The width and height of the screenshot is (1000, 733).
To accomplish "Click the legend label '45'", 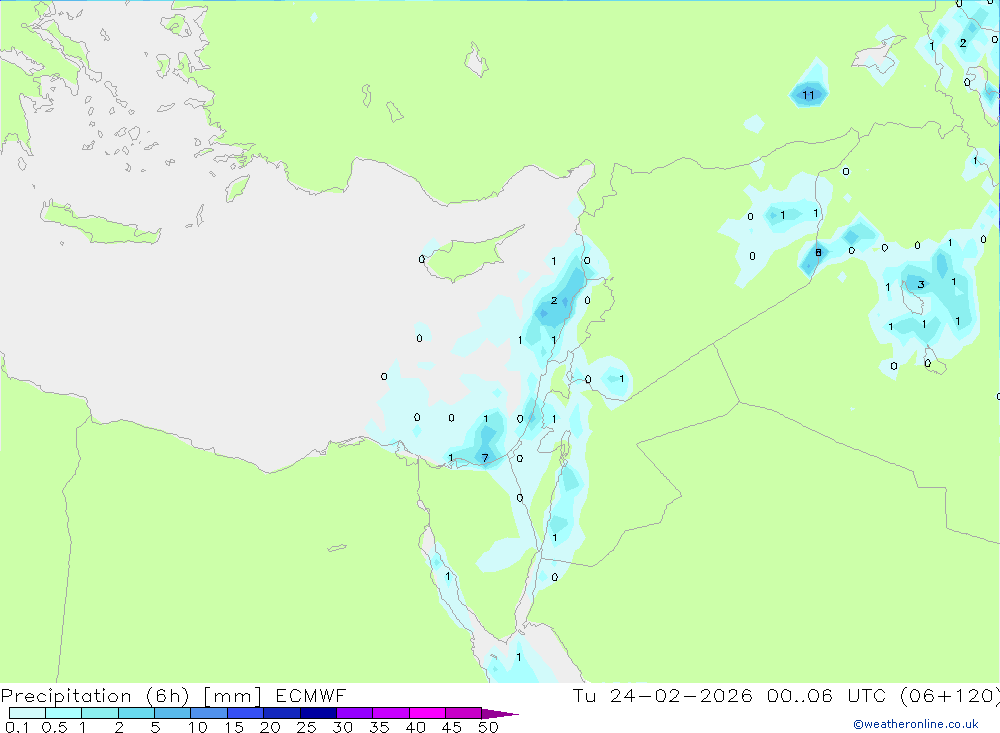I will tap(452, 727).
